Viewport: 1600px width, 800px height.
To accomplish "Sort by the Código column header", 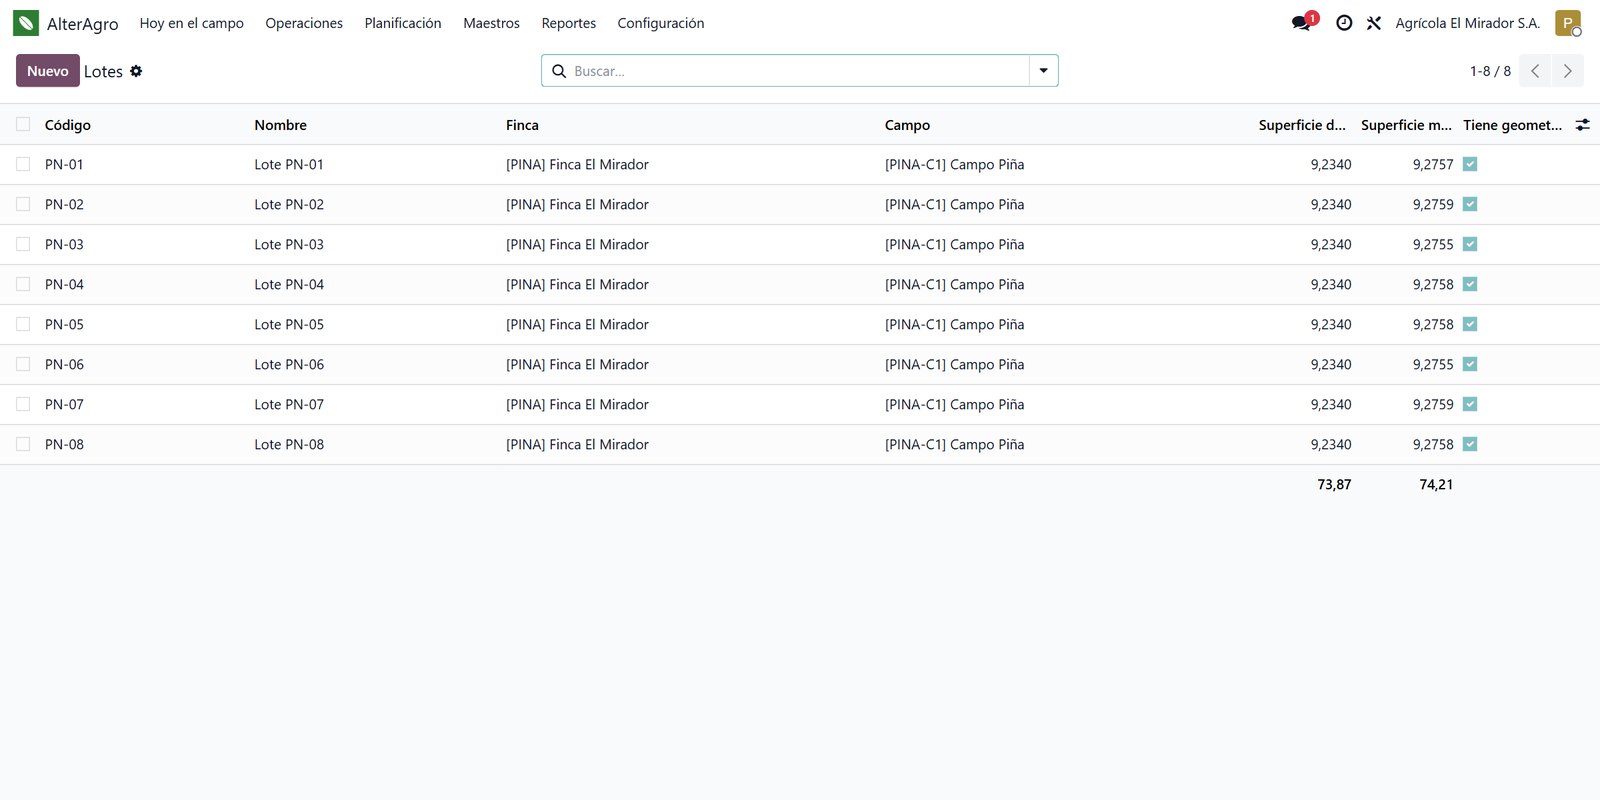I will pos(68,125).
